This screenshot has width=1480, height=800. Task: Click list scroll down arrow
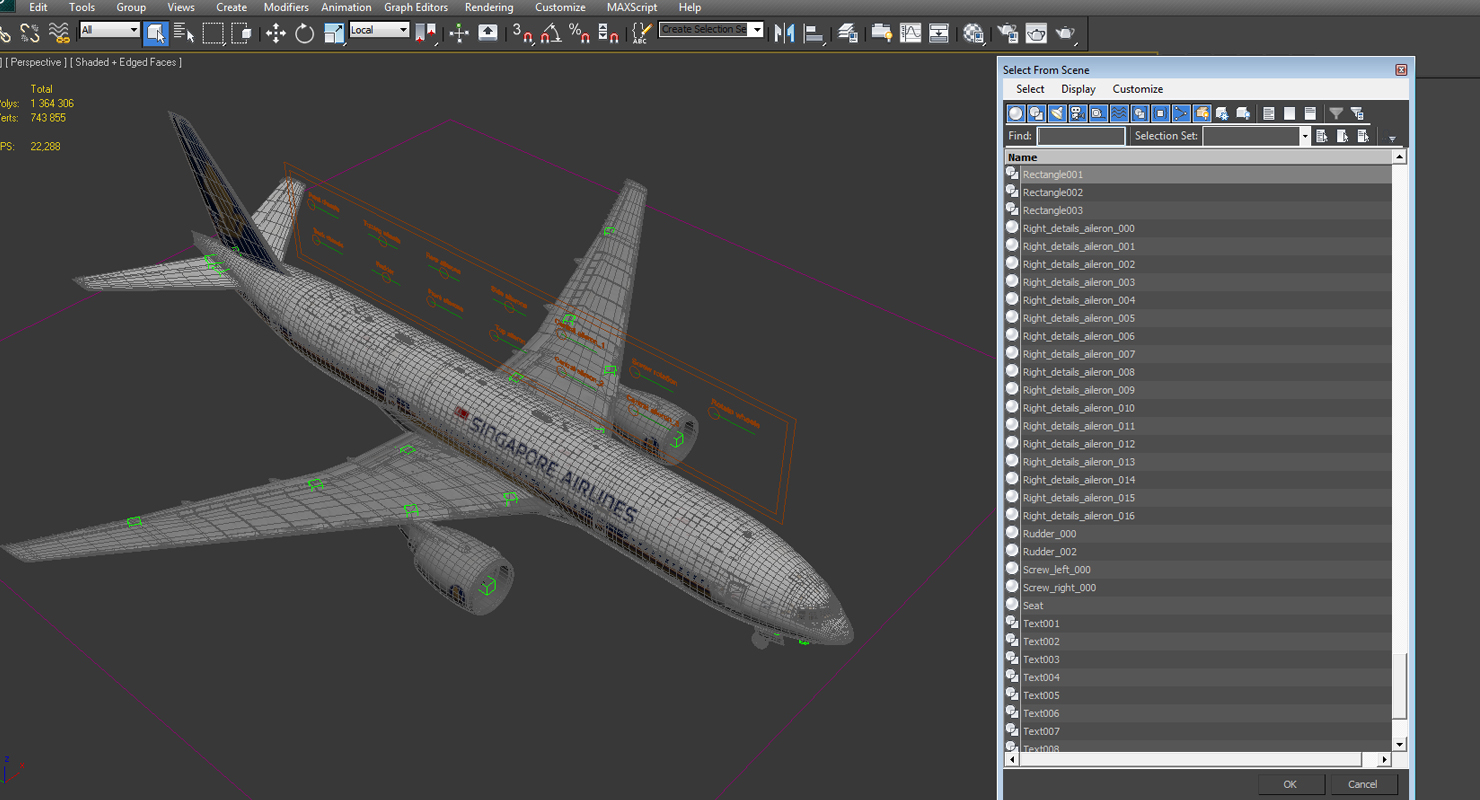(1399, 744)
